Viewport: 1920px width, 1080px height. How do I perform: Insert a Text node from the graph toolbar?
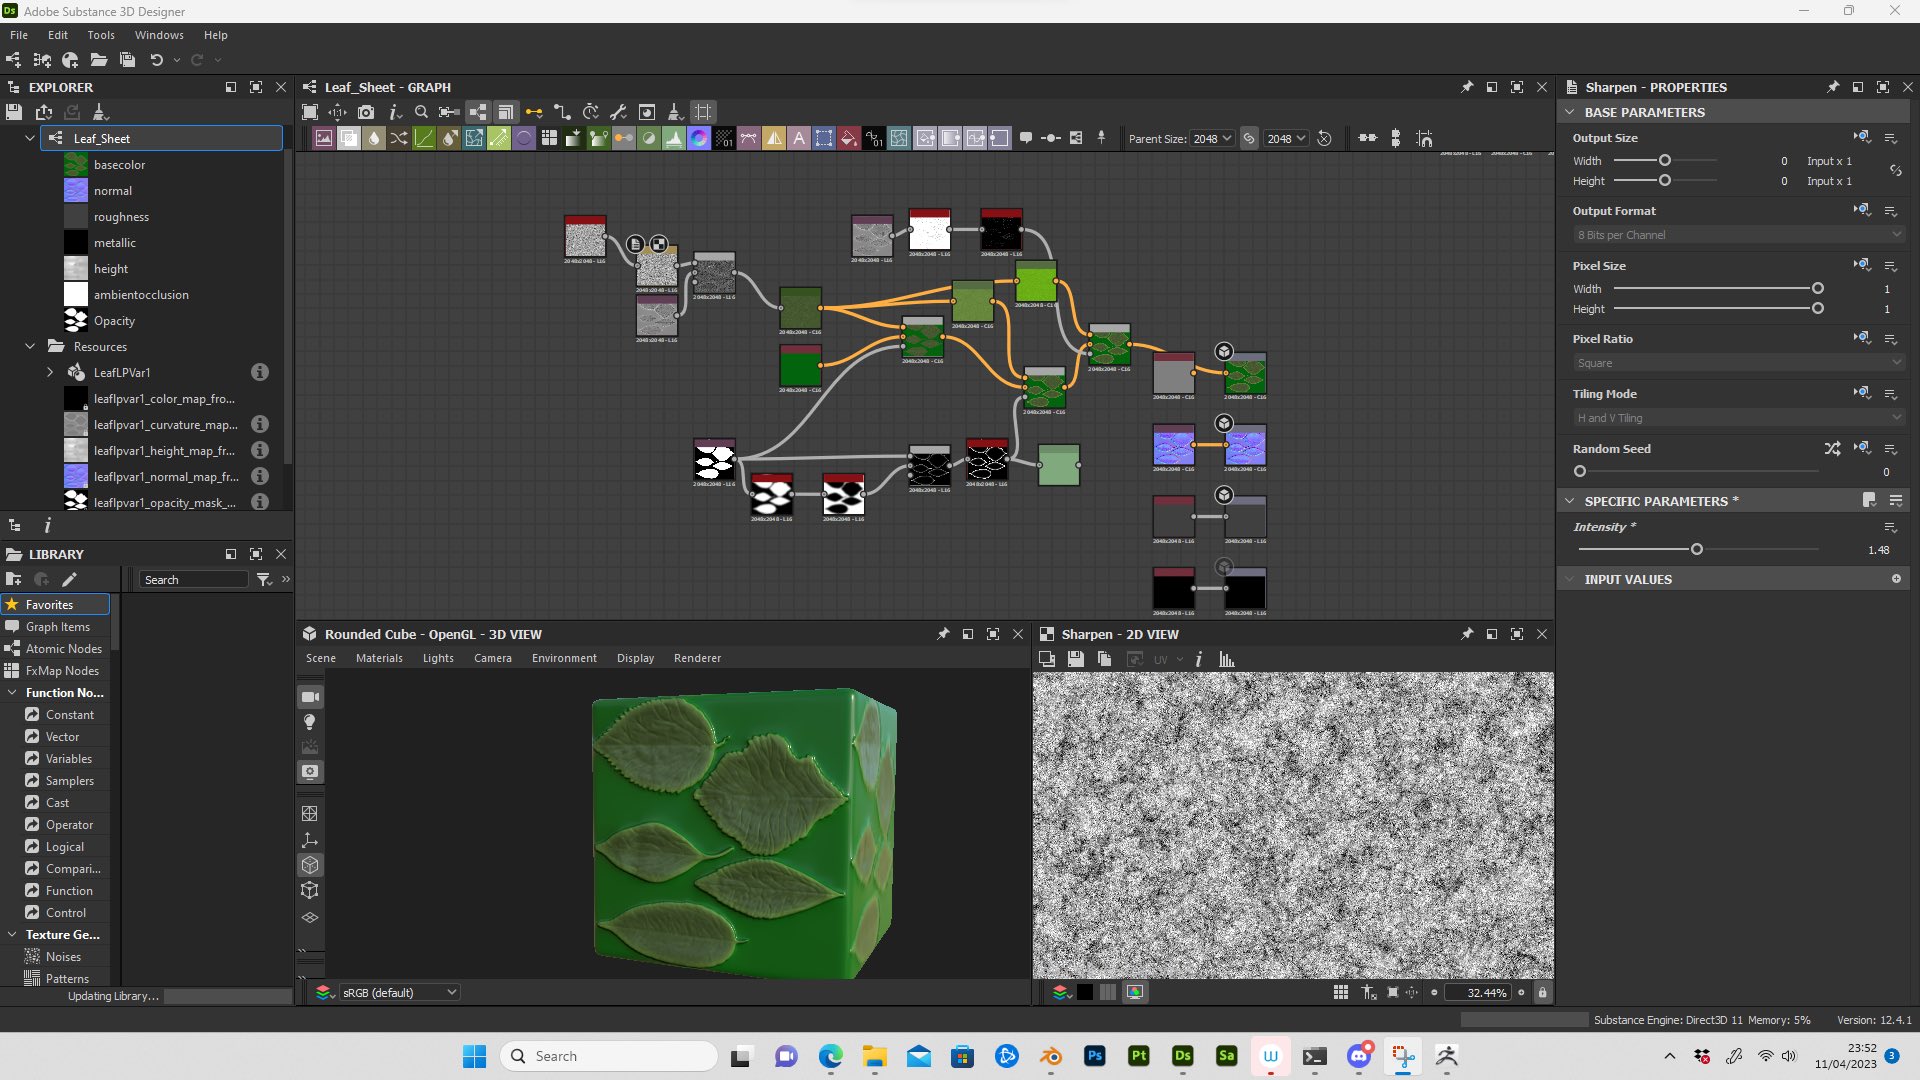tap(799, 138)
